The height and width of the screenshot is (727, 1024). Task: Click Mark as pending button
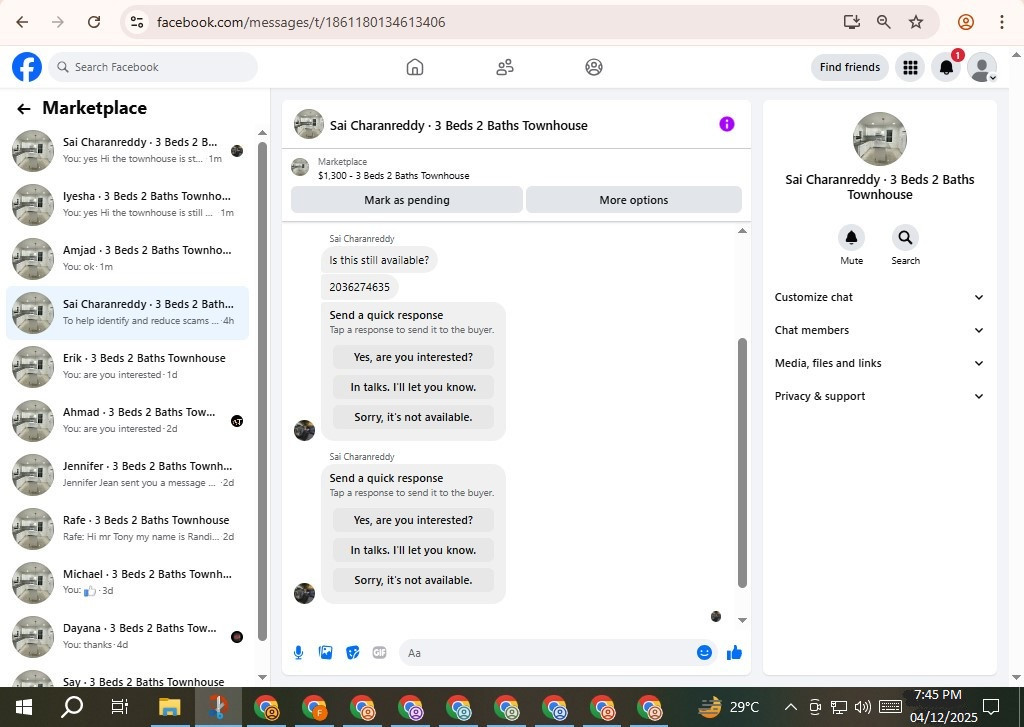coord(407,200)
